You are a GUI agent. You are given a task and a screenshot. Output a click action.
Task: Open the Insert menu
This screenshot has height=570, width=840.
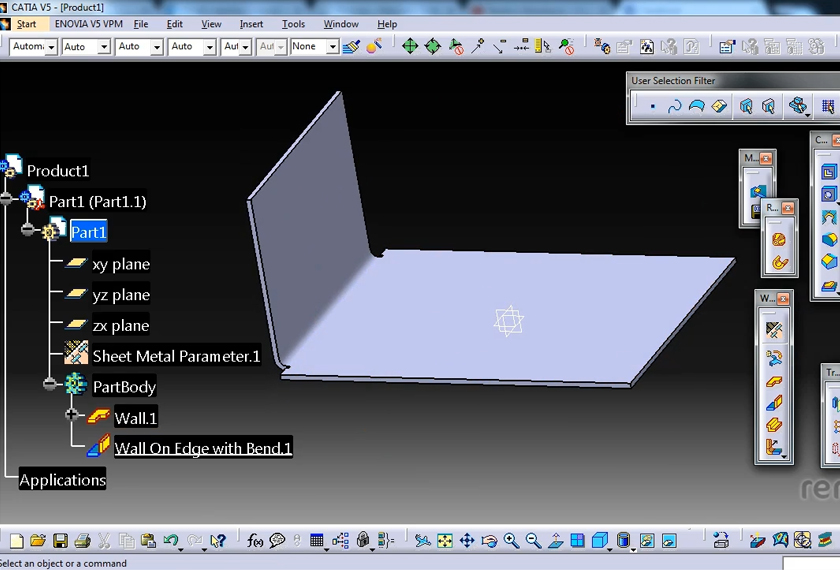click(x=251, y=24)
